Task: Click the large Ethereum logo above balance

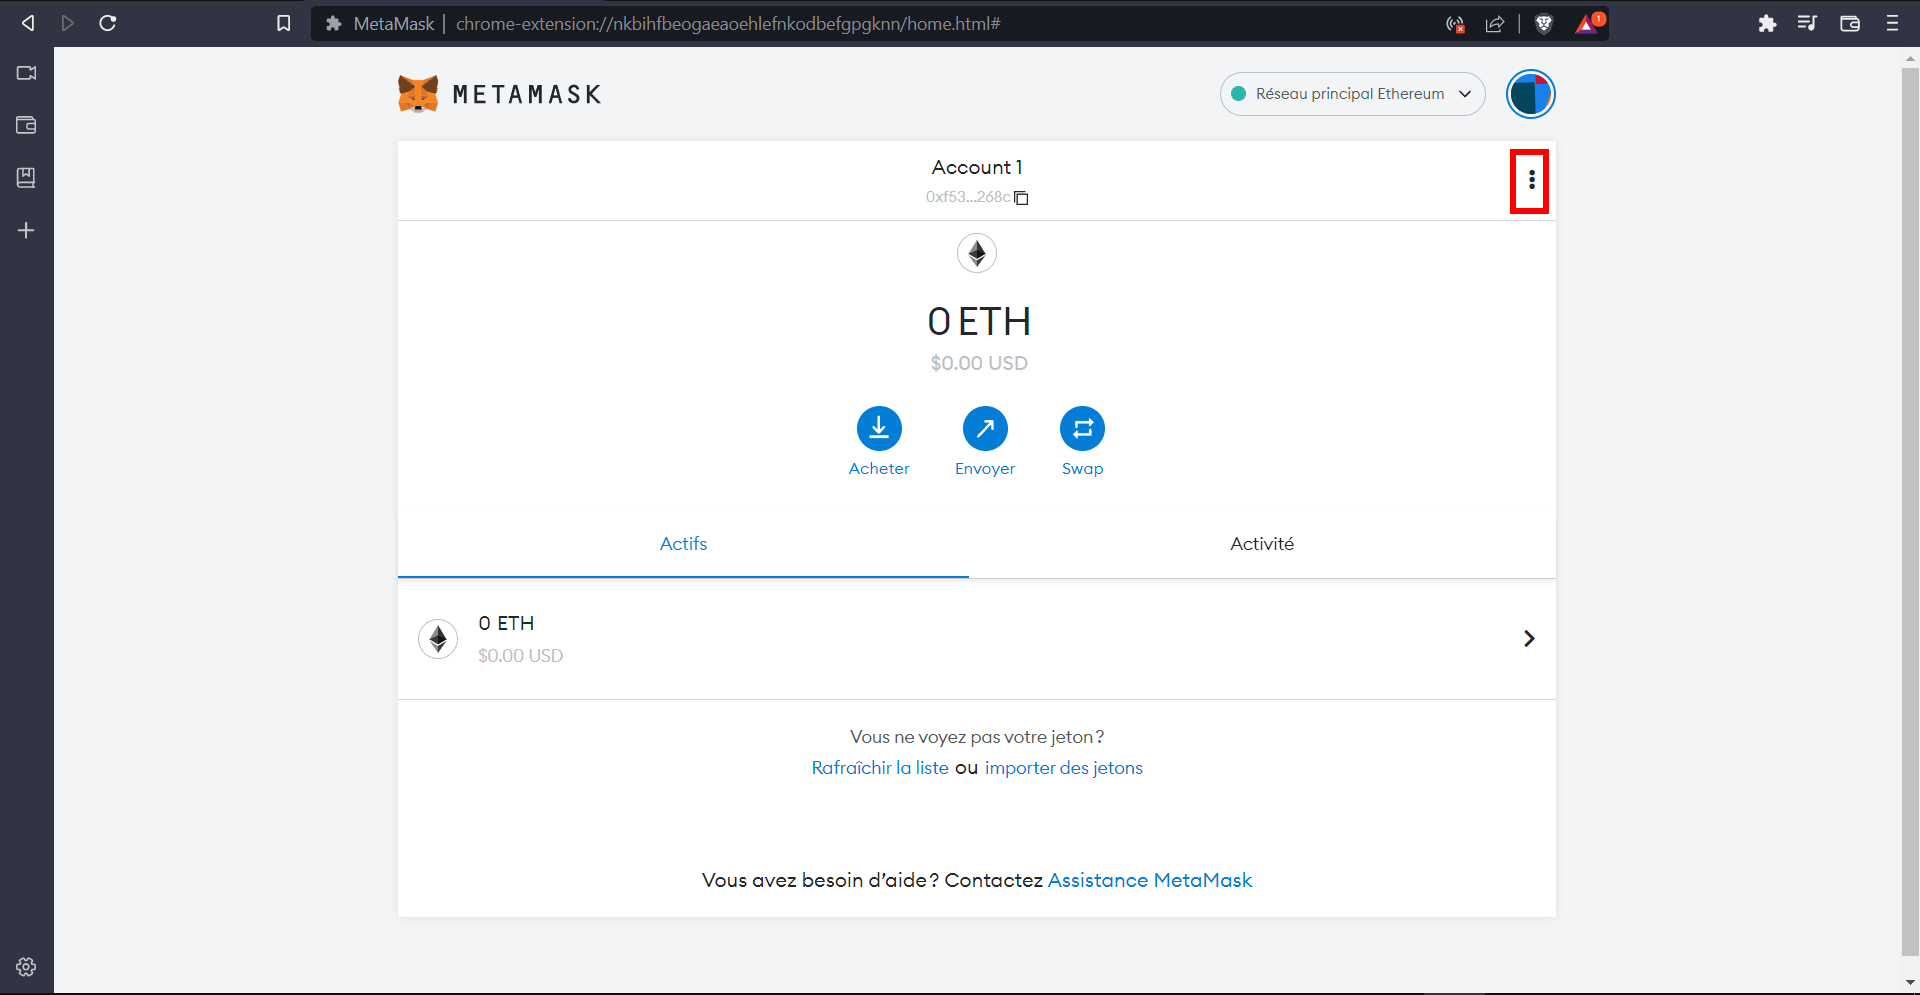Action: point(977,253)
